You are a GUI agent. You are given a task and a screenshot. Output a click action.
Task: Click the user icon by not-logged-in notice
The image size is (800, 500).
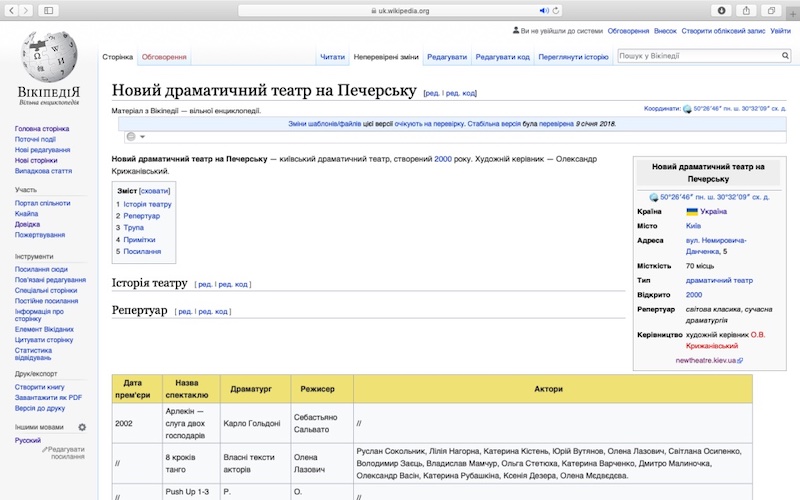click(516, 31)
